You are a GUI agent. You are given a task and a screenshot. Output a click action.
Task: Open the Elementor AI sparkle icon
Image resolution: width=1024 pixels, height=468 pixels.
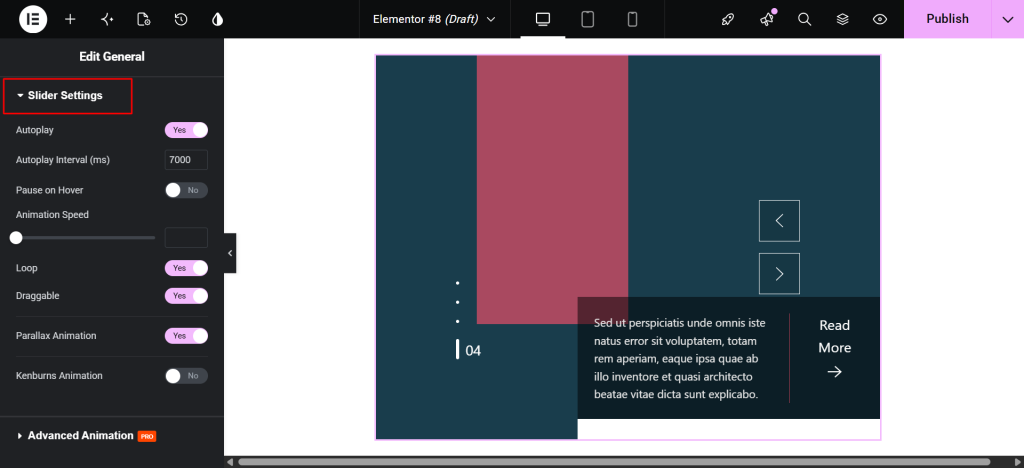click(107, 20)
